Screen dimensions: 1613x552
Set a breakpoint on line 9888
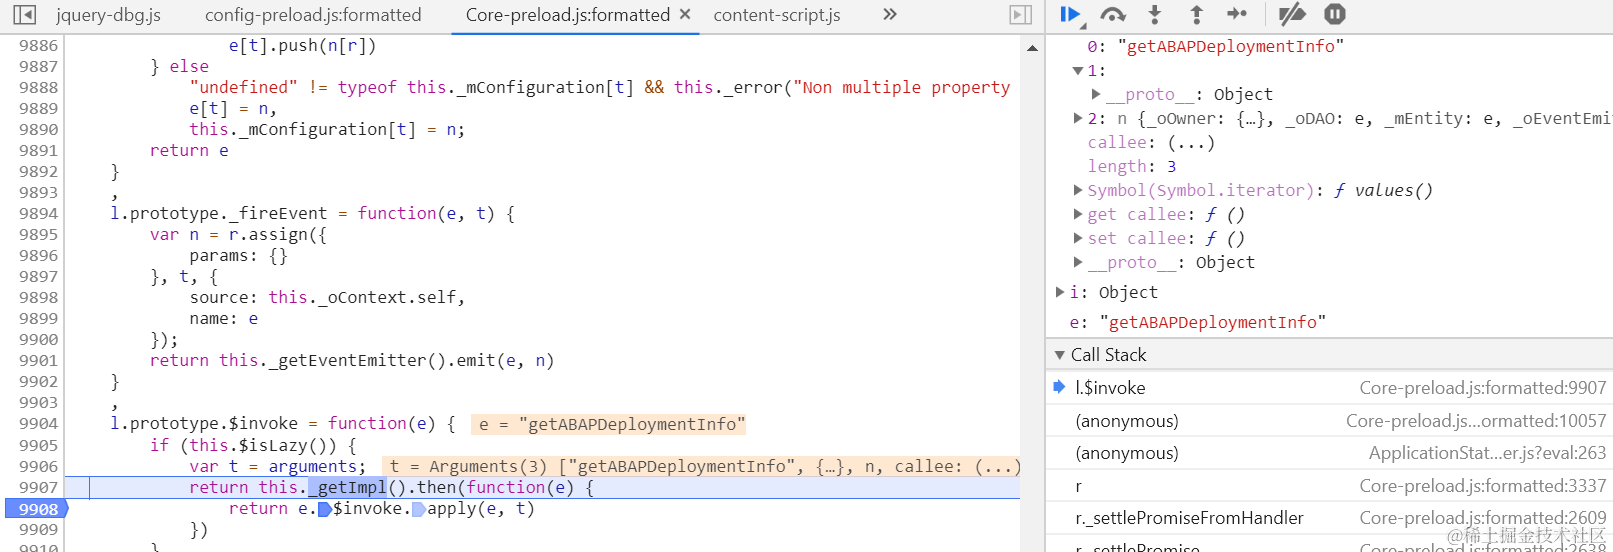[x=38, y=88]
